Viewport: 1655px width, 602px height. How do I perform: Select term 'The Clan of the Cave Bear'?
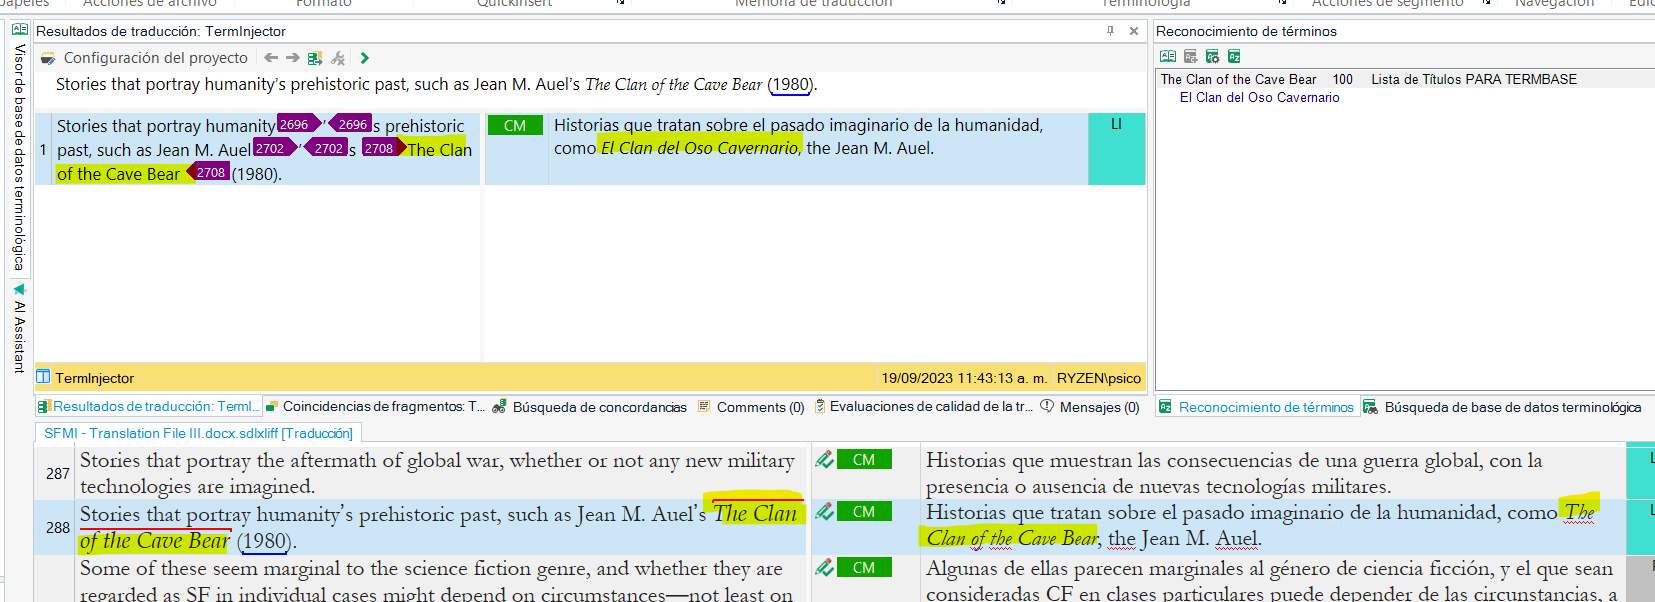[x=1238, y=79]
